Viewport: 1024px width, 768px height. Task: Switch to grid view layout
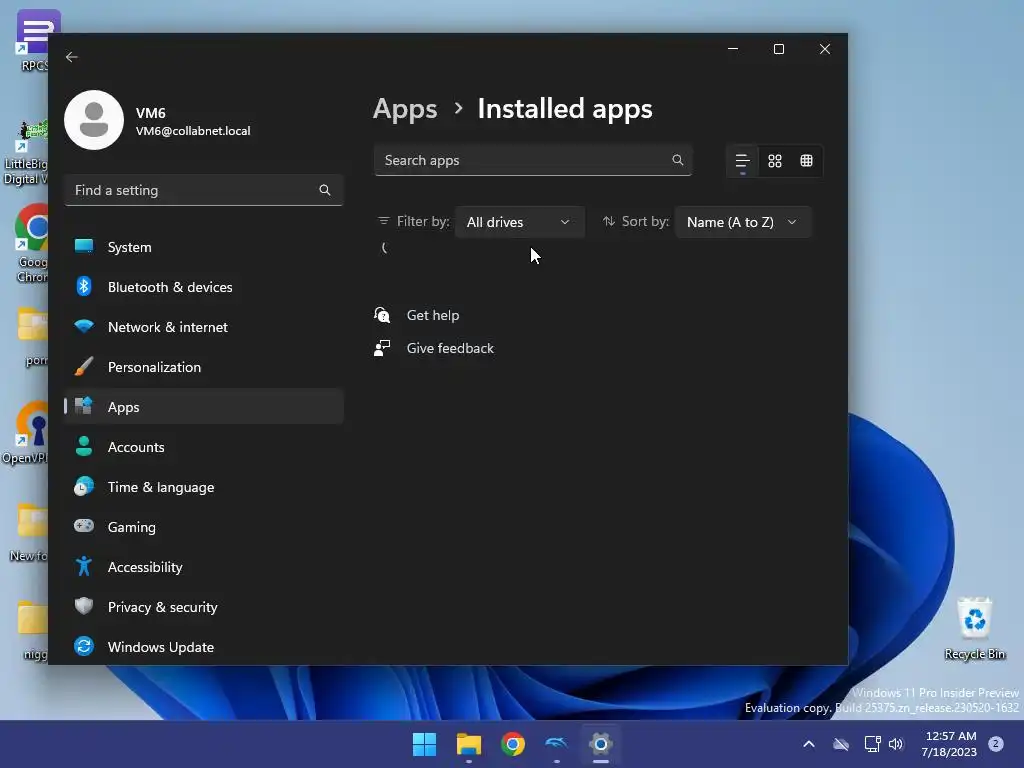tap(775, 161)
